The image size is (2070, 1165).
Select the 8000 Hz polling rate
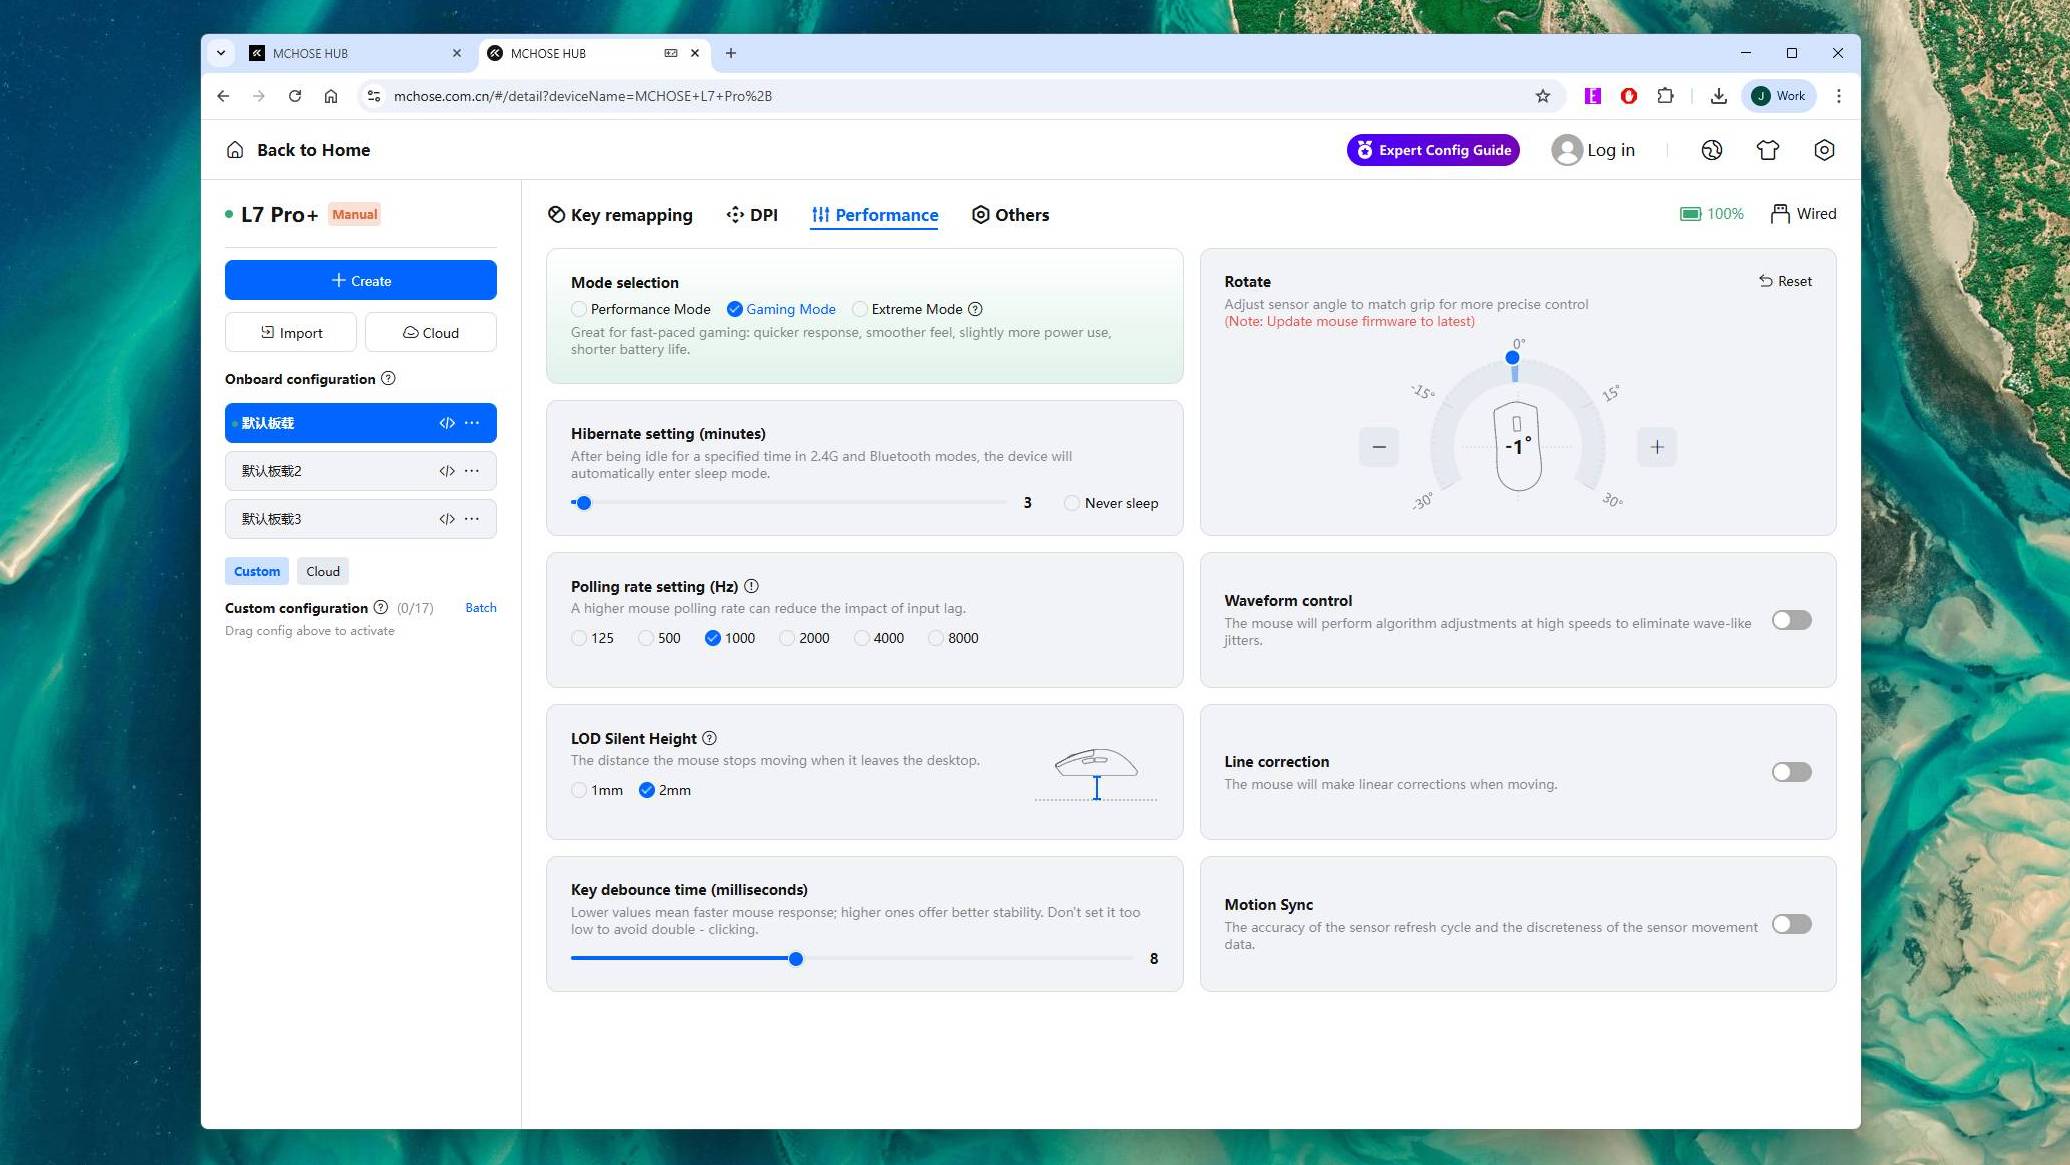[x=936, y=637]
